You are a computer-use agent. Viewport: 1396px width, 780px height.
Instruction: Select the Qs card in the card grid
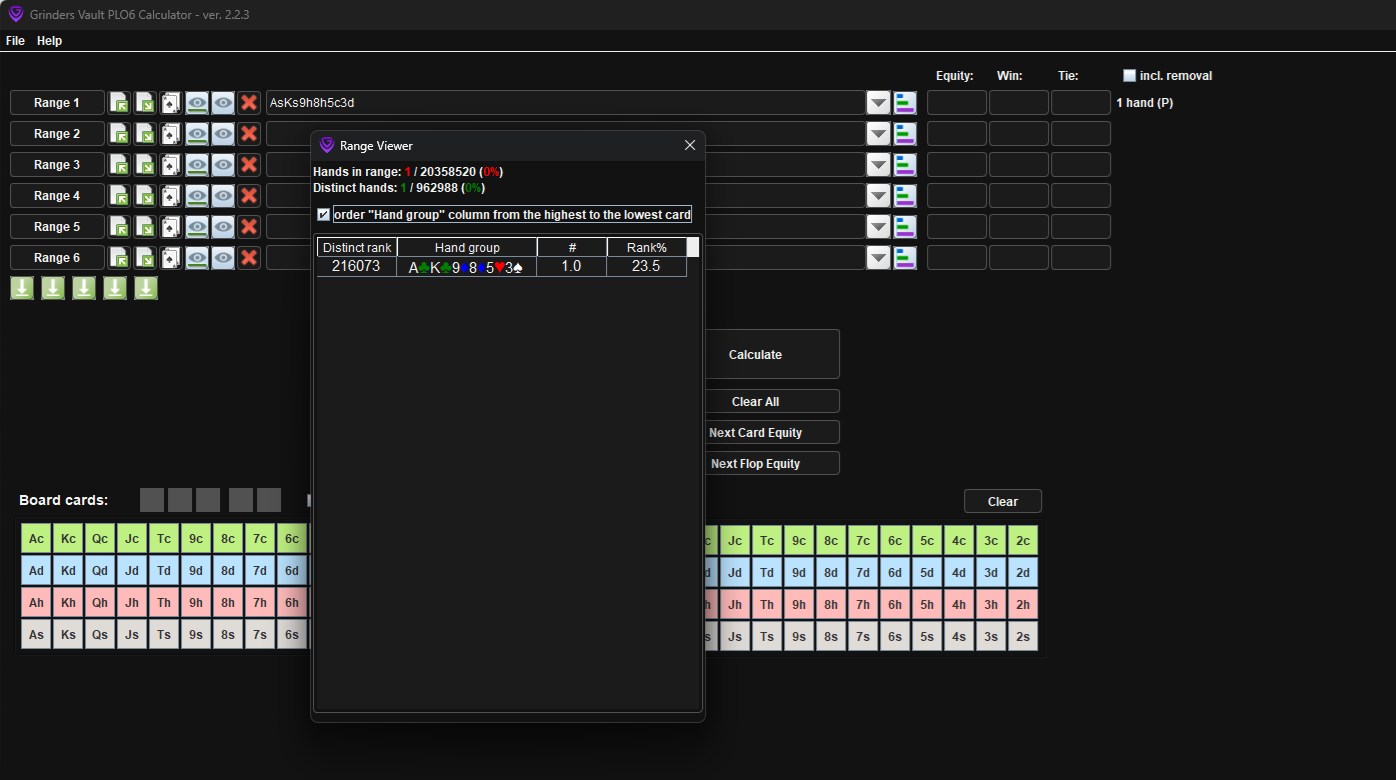[101, 636]
